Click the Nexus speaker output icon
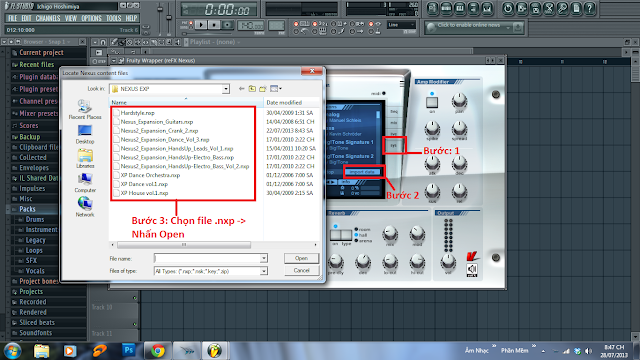Image resolution: width=640 pixels, height=360 pixels. coord(472,269)
